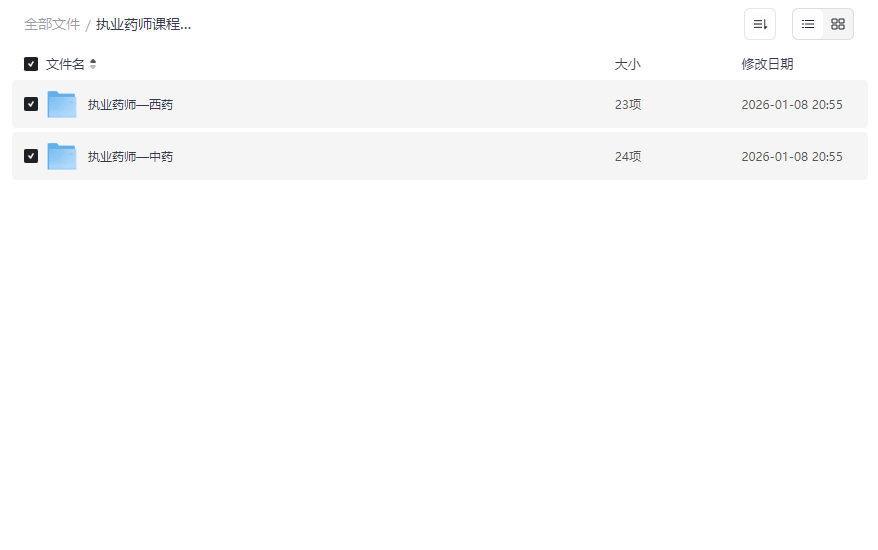Switch to grid view layout
878x550 pixels.
(838, 24)
